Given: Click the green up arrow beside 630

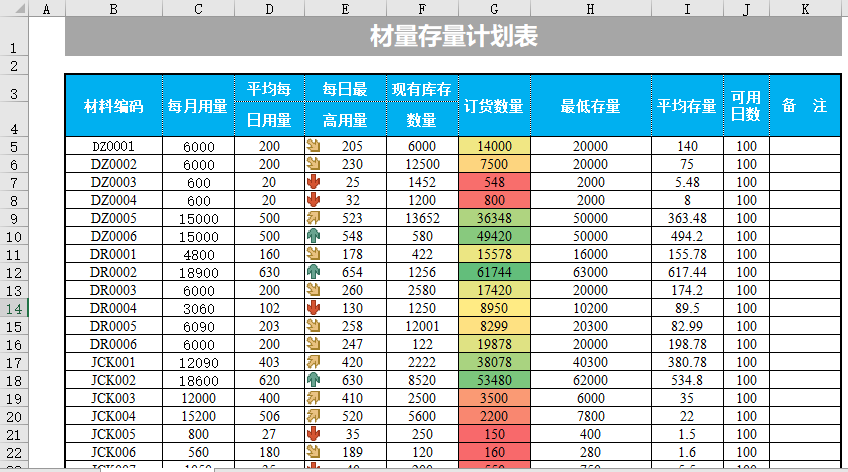Looking at the screenshot, I should (314, 380).
